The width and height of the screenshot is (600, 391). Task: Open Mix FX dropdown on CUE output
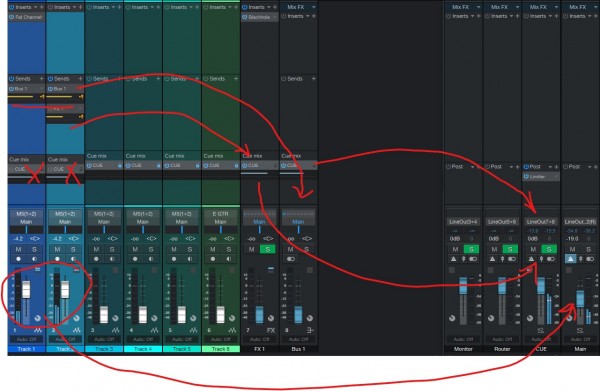click(556, 7)
